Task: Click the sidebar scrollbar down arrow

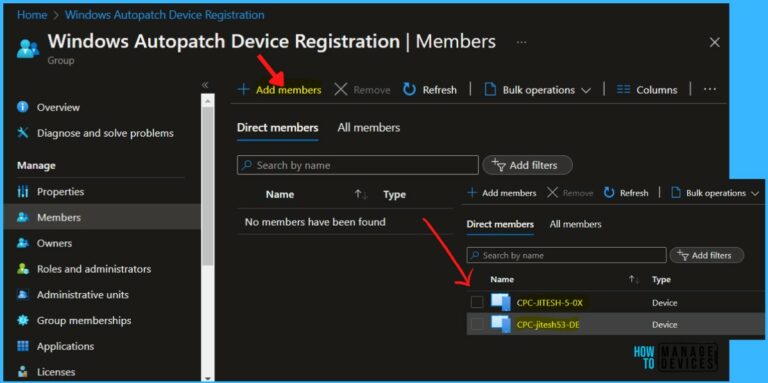Action: 208,378
